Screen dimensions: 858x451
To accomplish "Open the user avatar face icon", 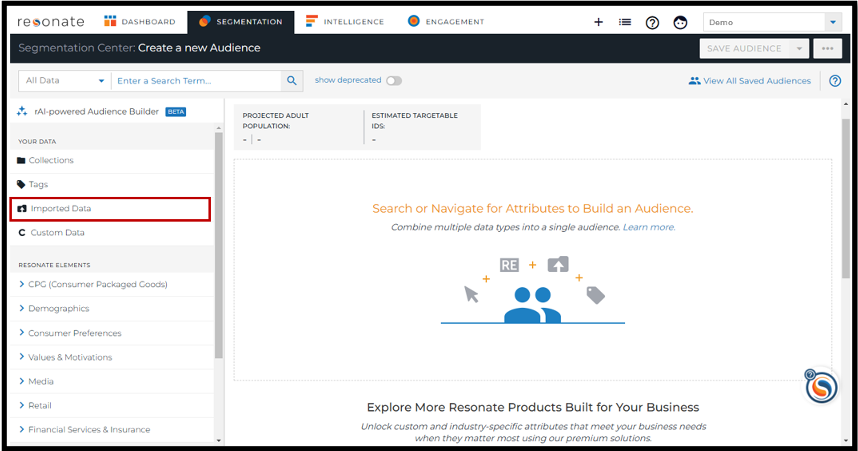I will tap(680, 22).
